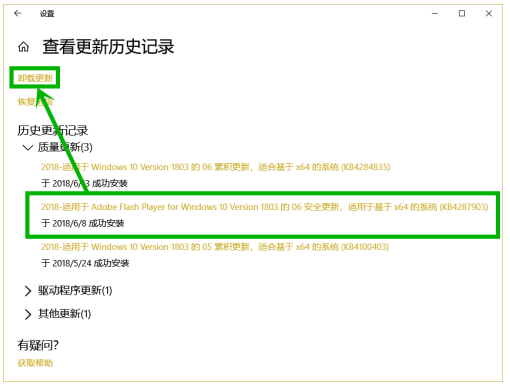510x388 pixels.
Task: Minimize the Settings window
Action: (435, 13)
